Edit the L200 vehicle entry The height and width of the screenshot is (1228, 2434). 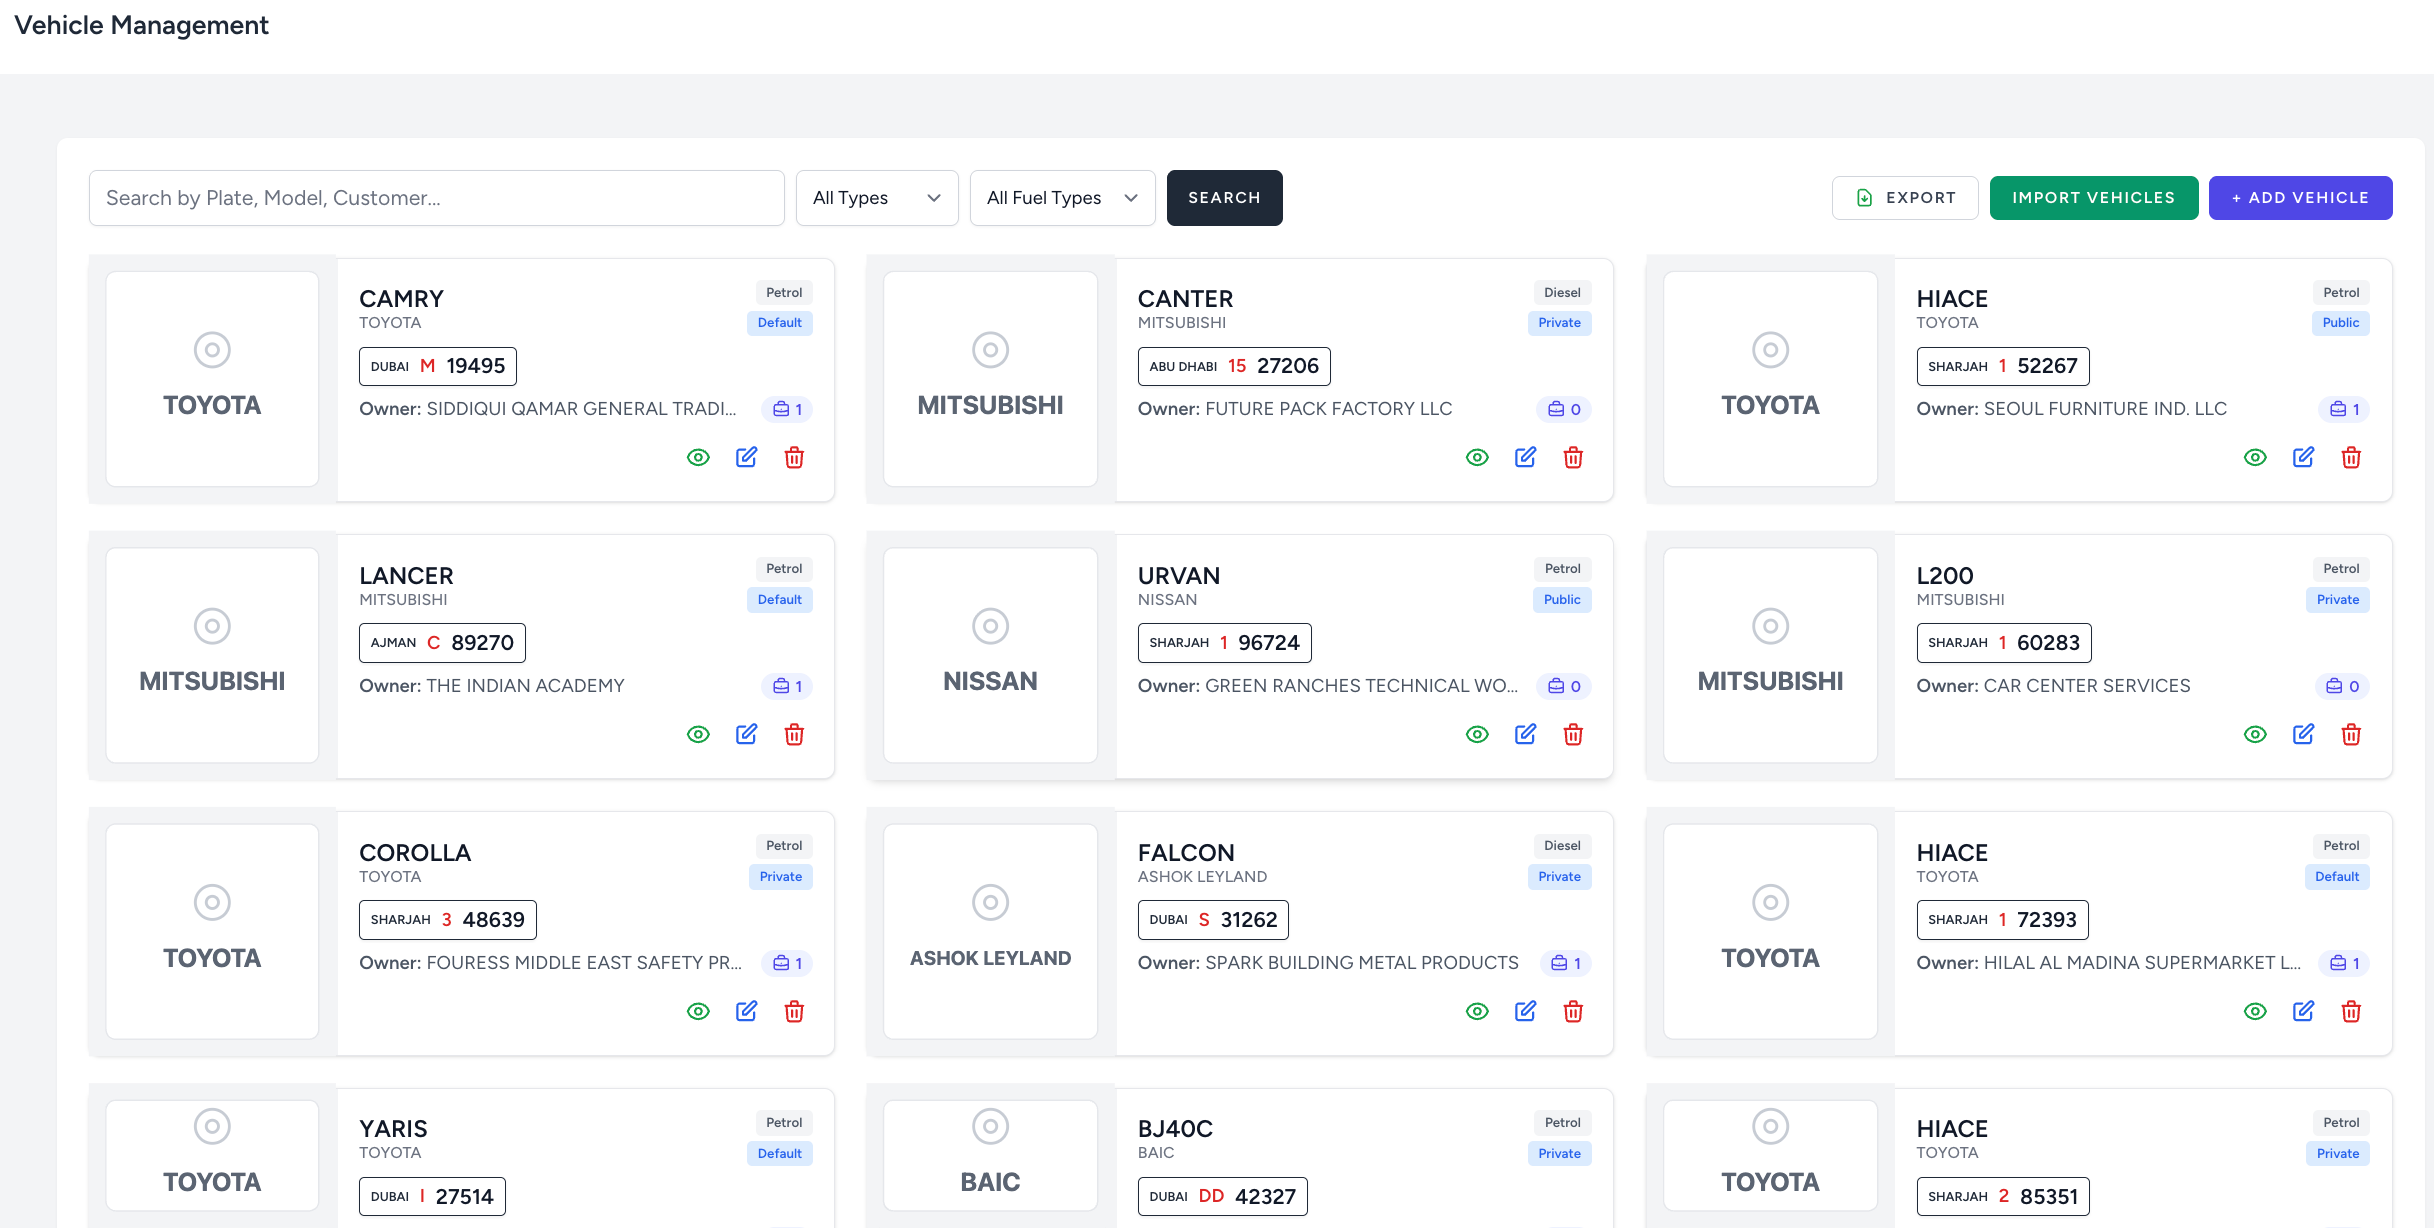coord(2303,734)
